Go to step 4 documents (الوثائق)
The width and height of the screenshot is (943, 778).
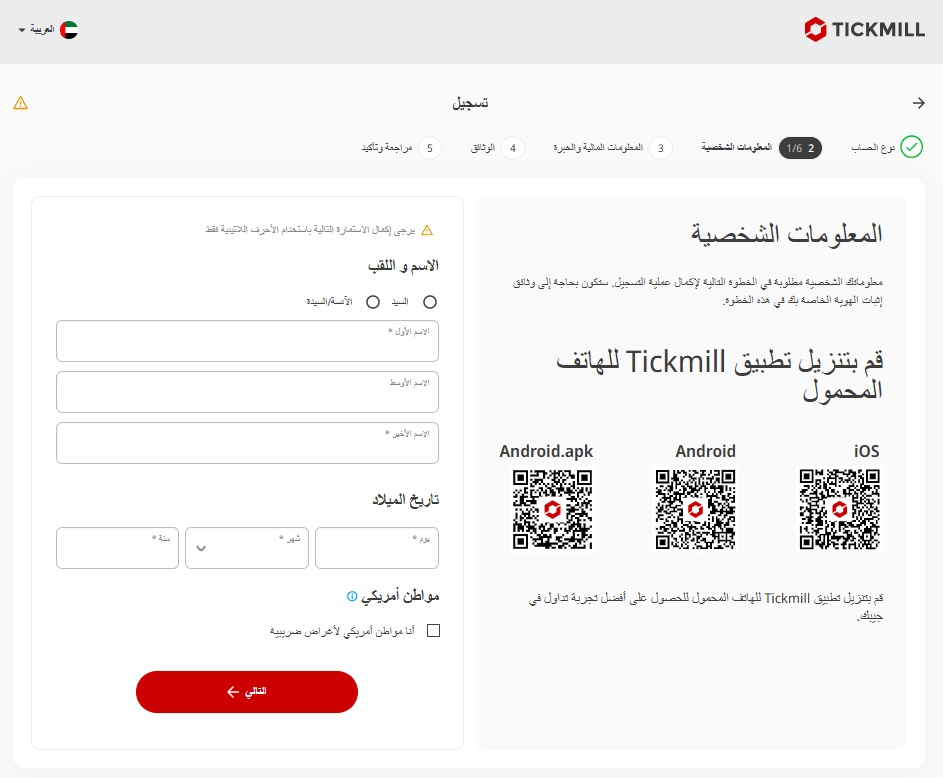click(512, 148)
